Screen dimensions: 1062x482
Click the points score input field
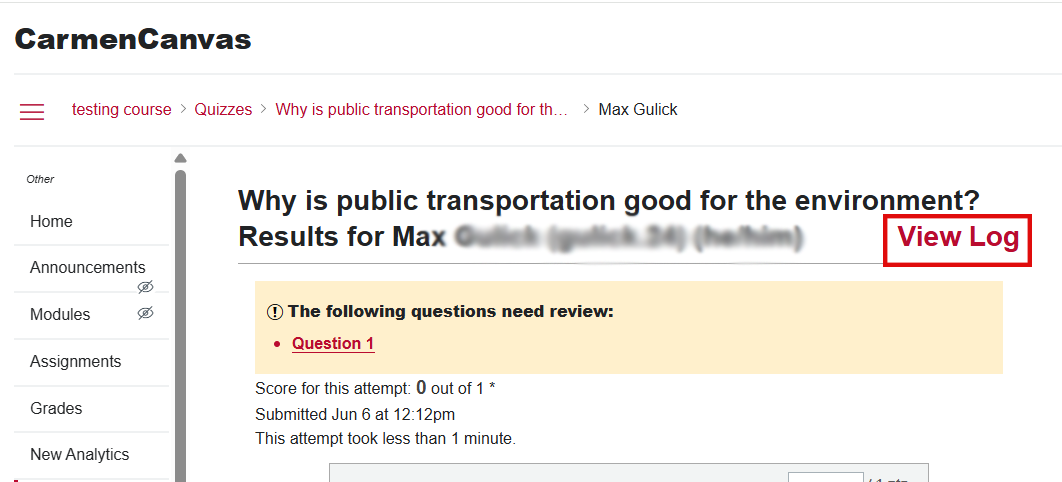pyautogui.click(x=826, y=477)
